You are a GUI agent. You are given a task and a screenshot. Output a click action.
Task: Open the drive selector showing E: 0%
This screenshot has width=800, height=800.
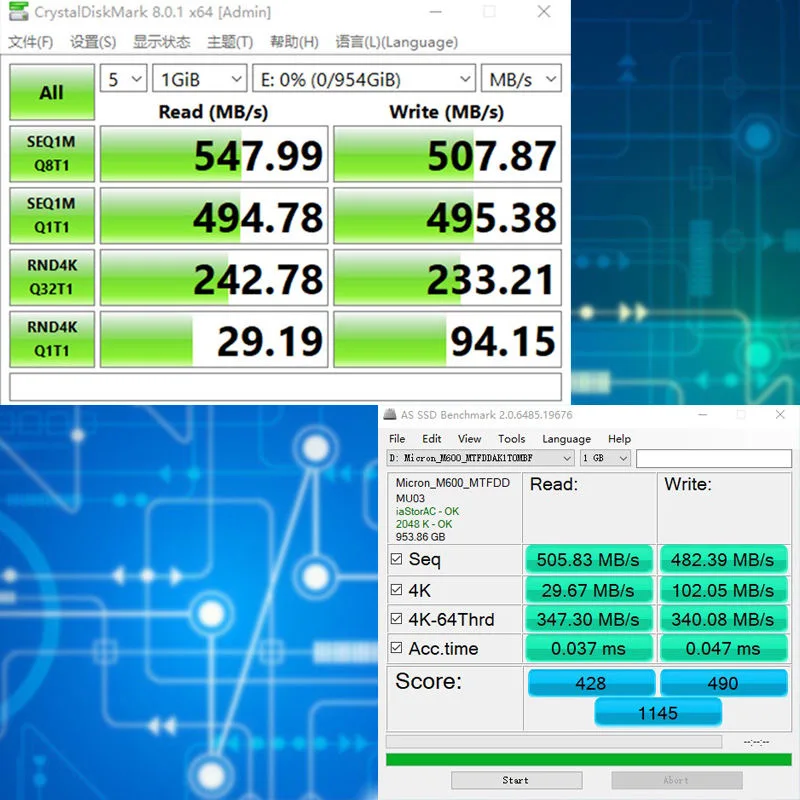pos(362,78)
